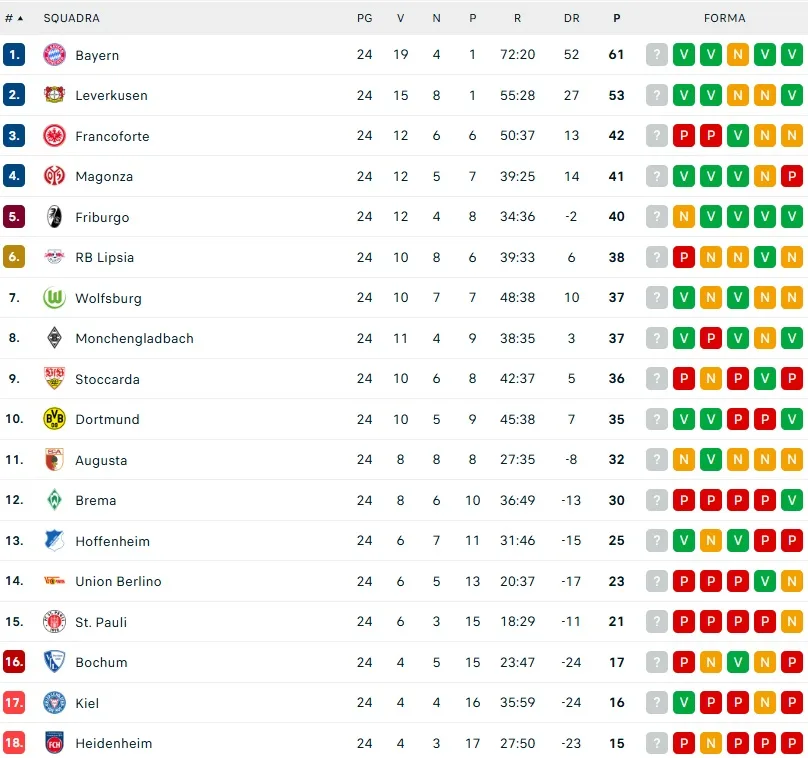Screen dimensions: 808x758
Task: Sort by the DR column header
Action: click(571, 18)
